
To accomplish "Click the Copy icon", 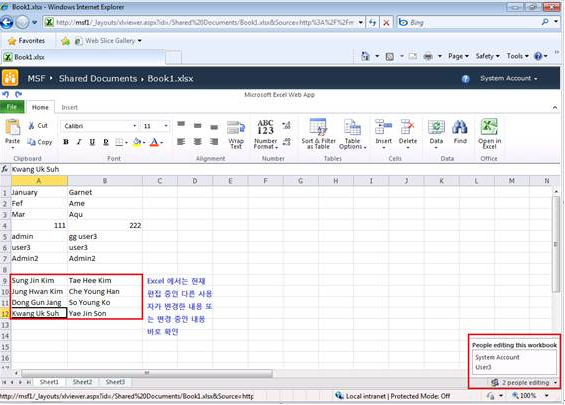I will click(x=32, y=142).
